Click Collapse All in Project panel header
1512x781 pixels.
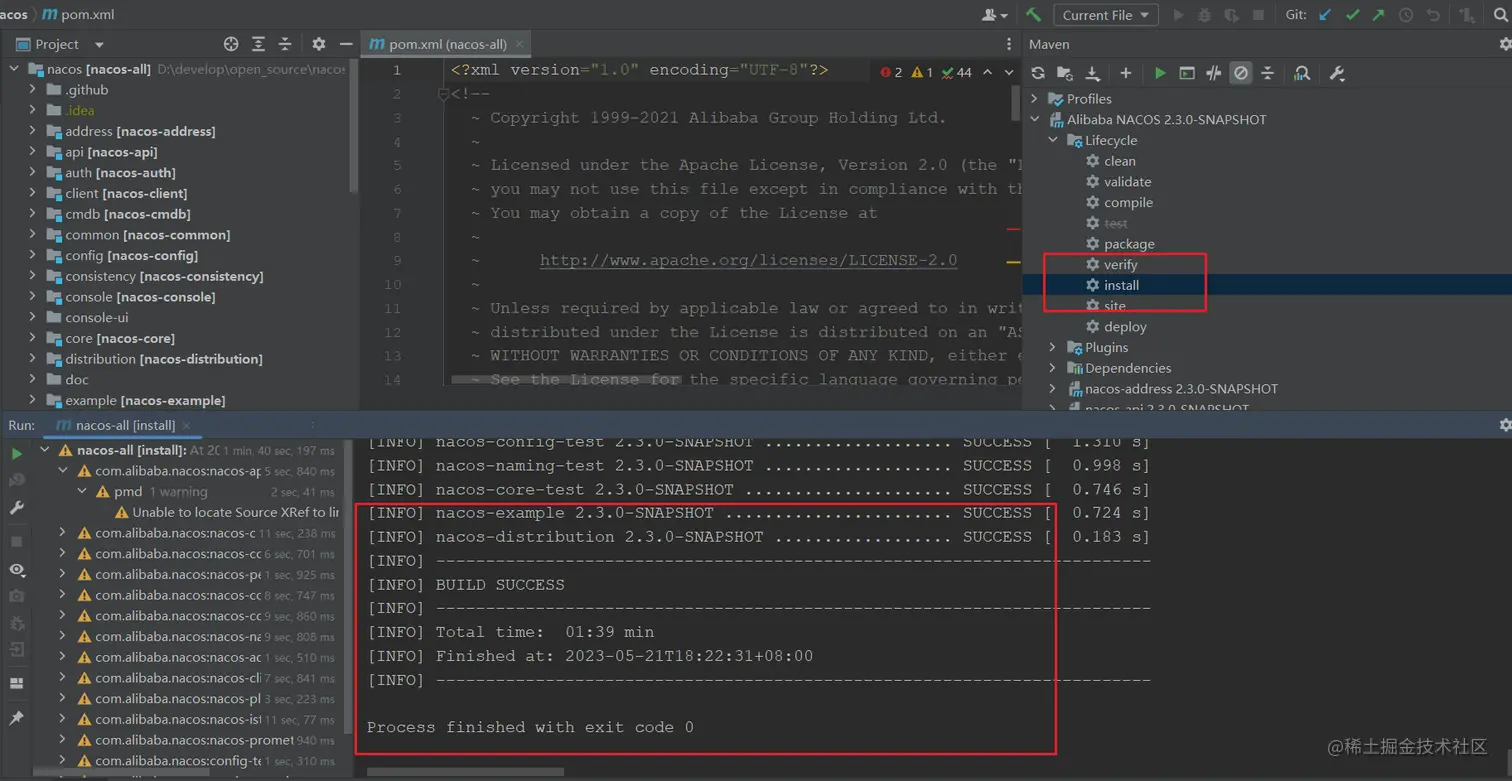(285, 44)
